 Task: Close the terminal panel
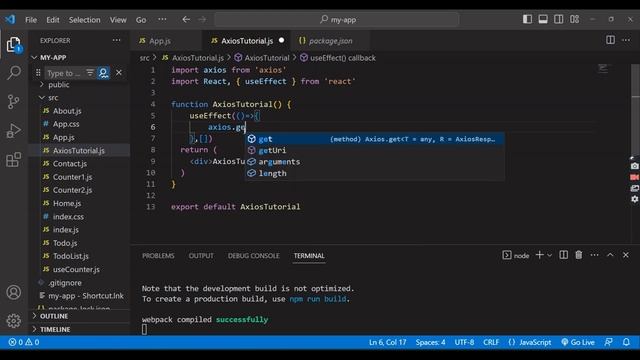(626, 255)
